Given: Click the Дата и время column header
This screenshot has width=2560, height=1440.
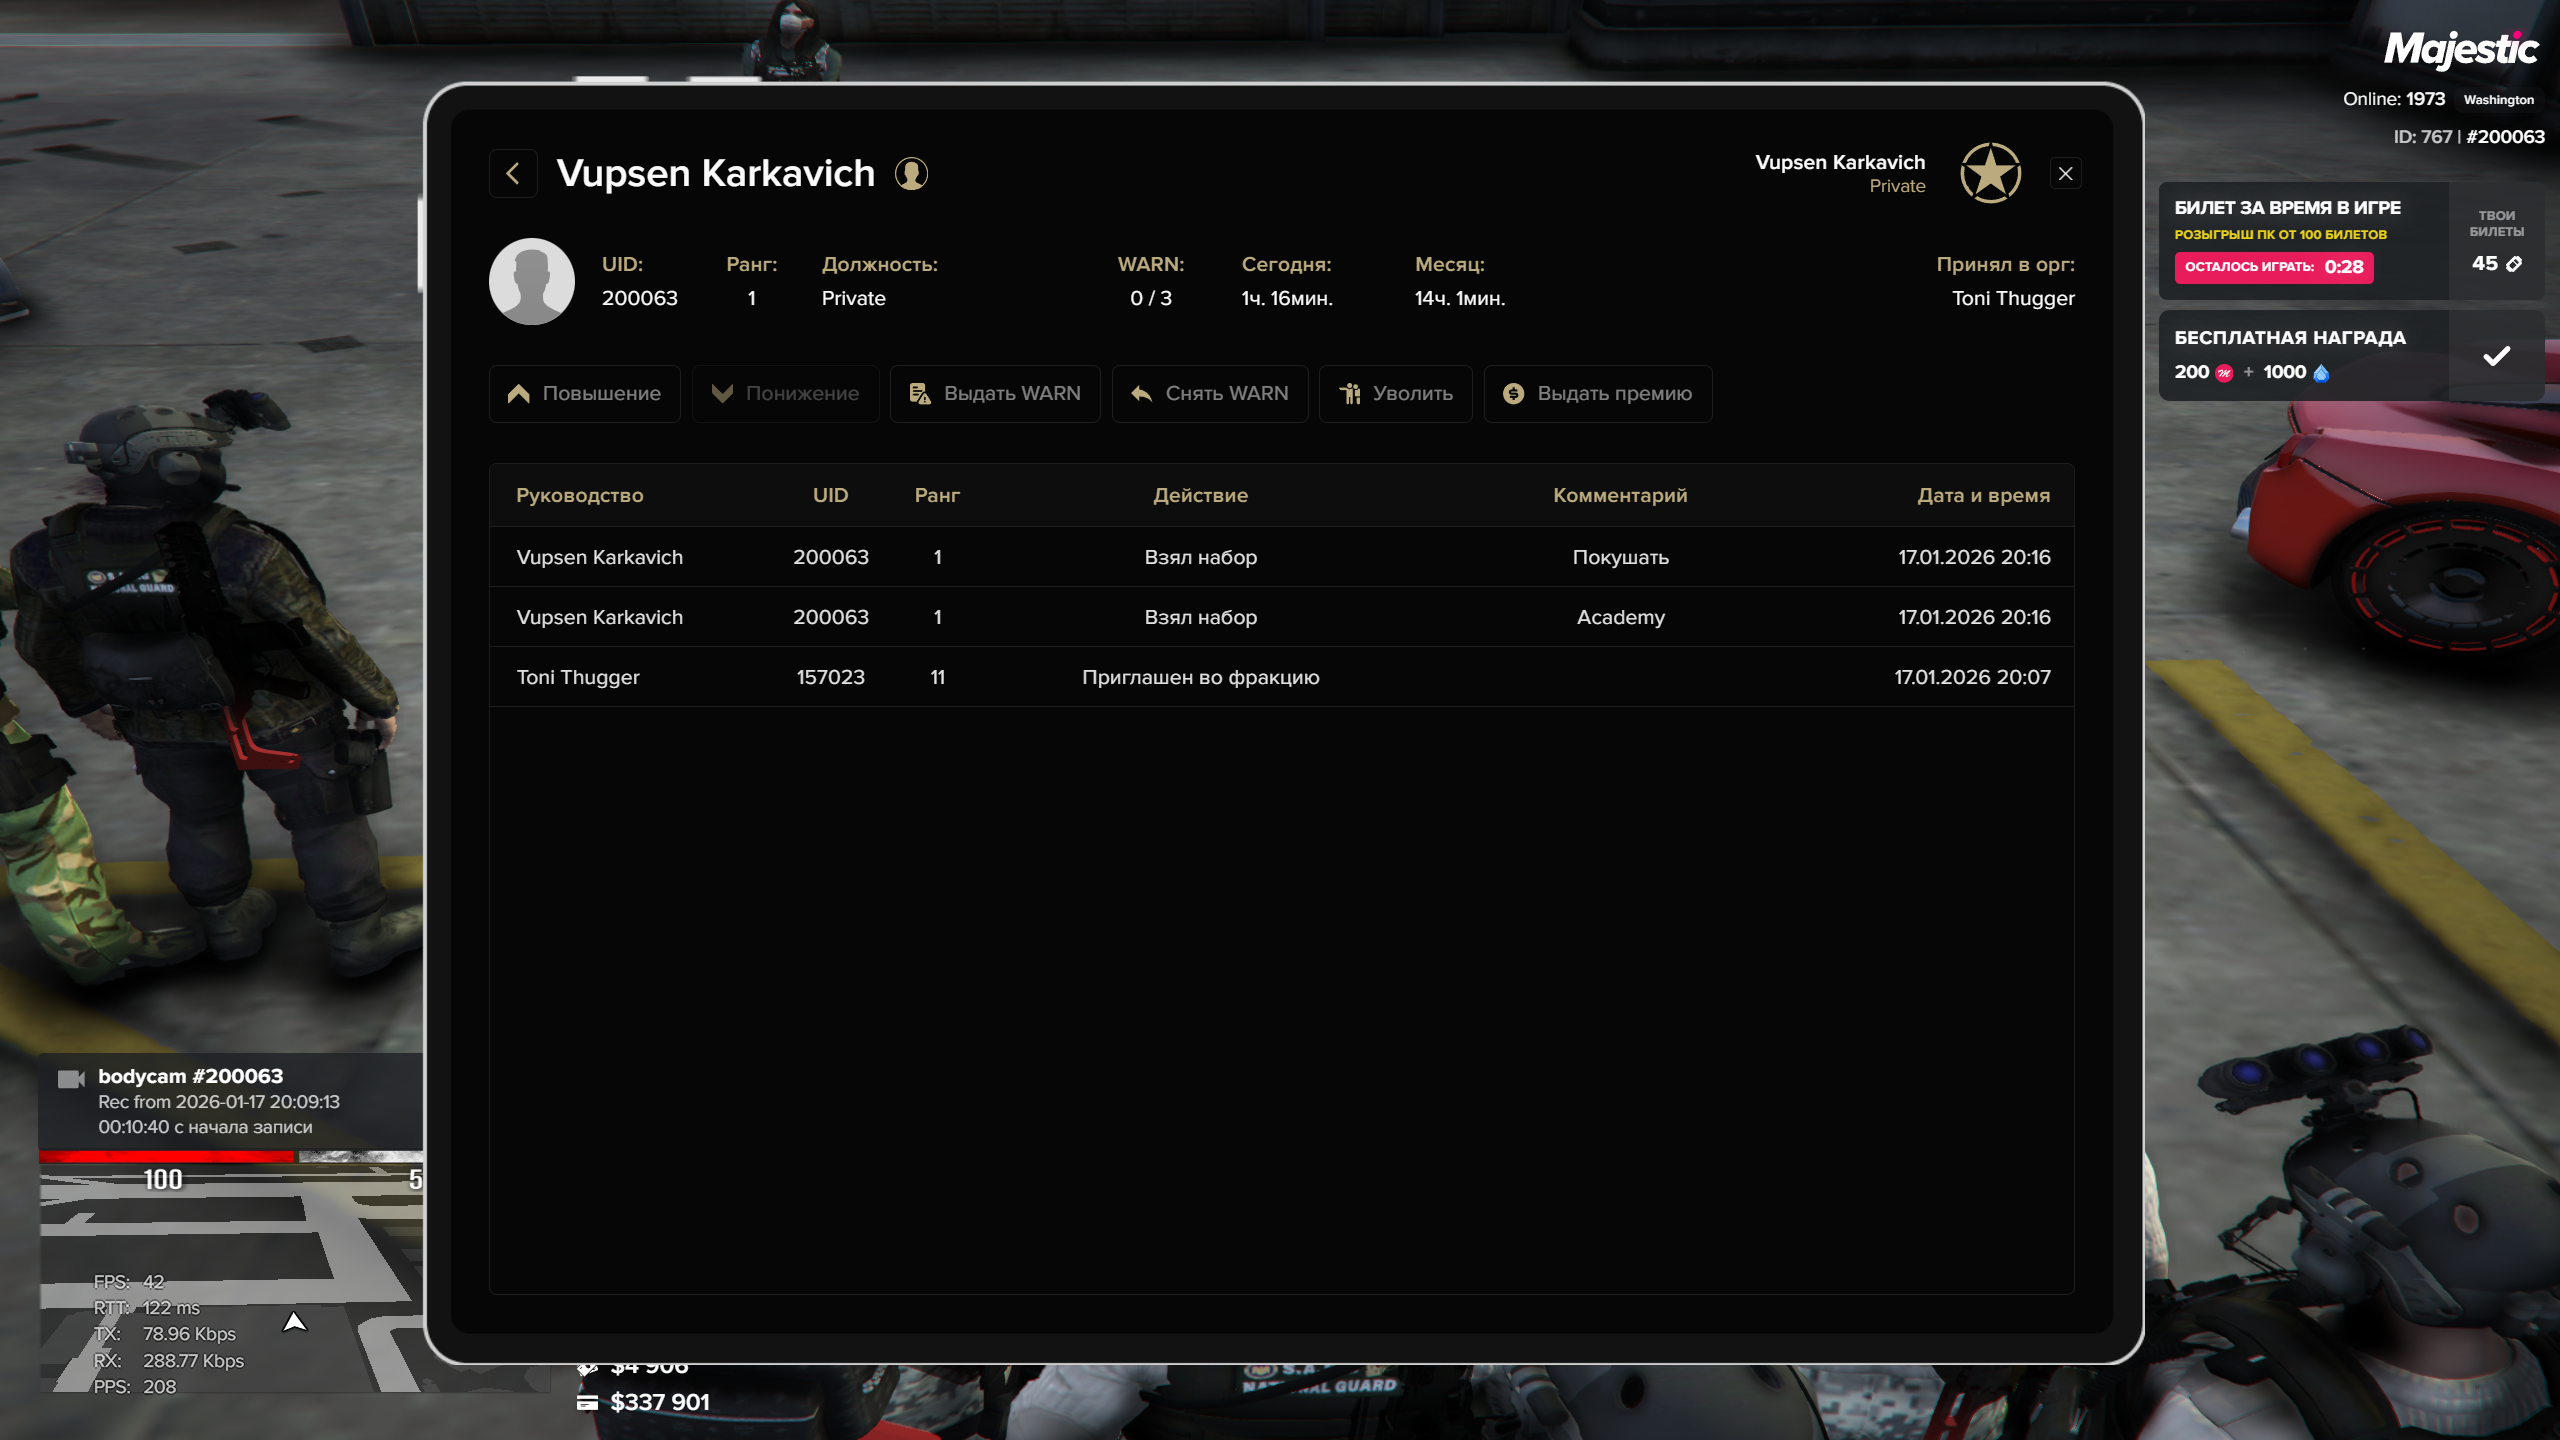Looking at the screenshot, I should 1983,496.
